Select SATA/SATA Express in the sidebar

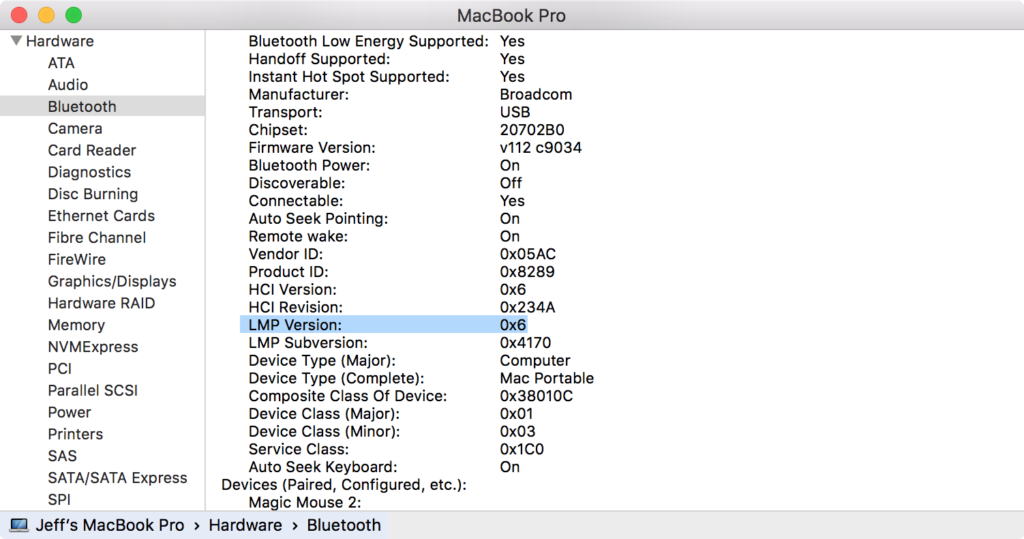click(x=117, y=478)
